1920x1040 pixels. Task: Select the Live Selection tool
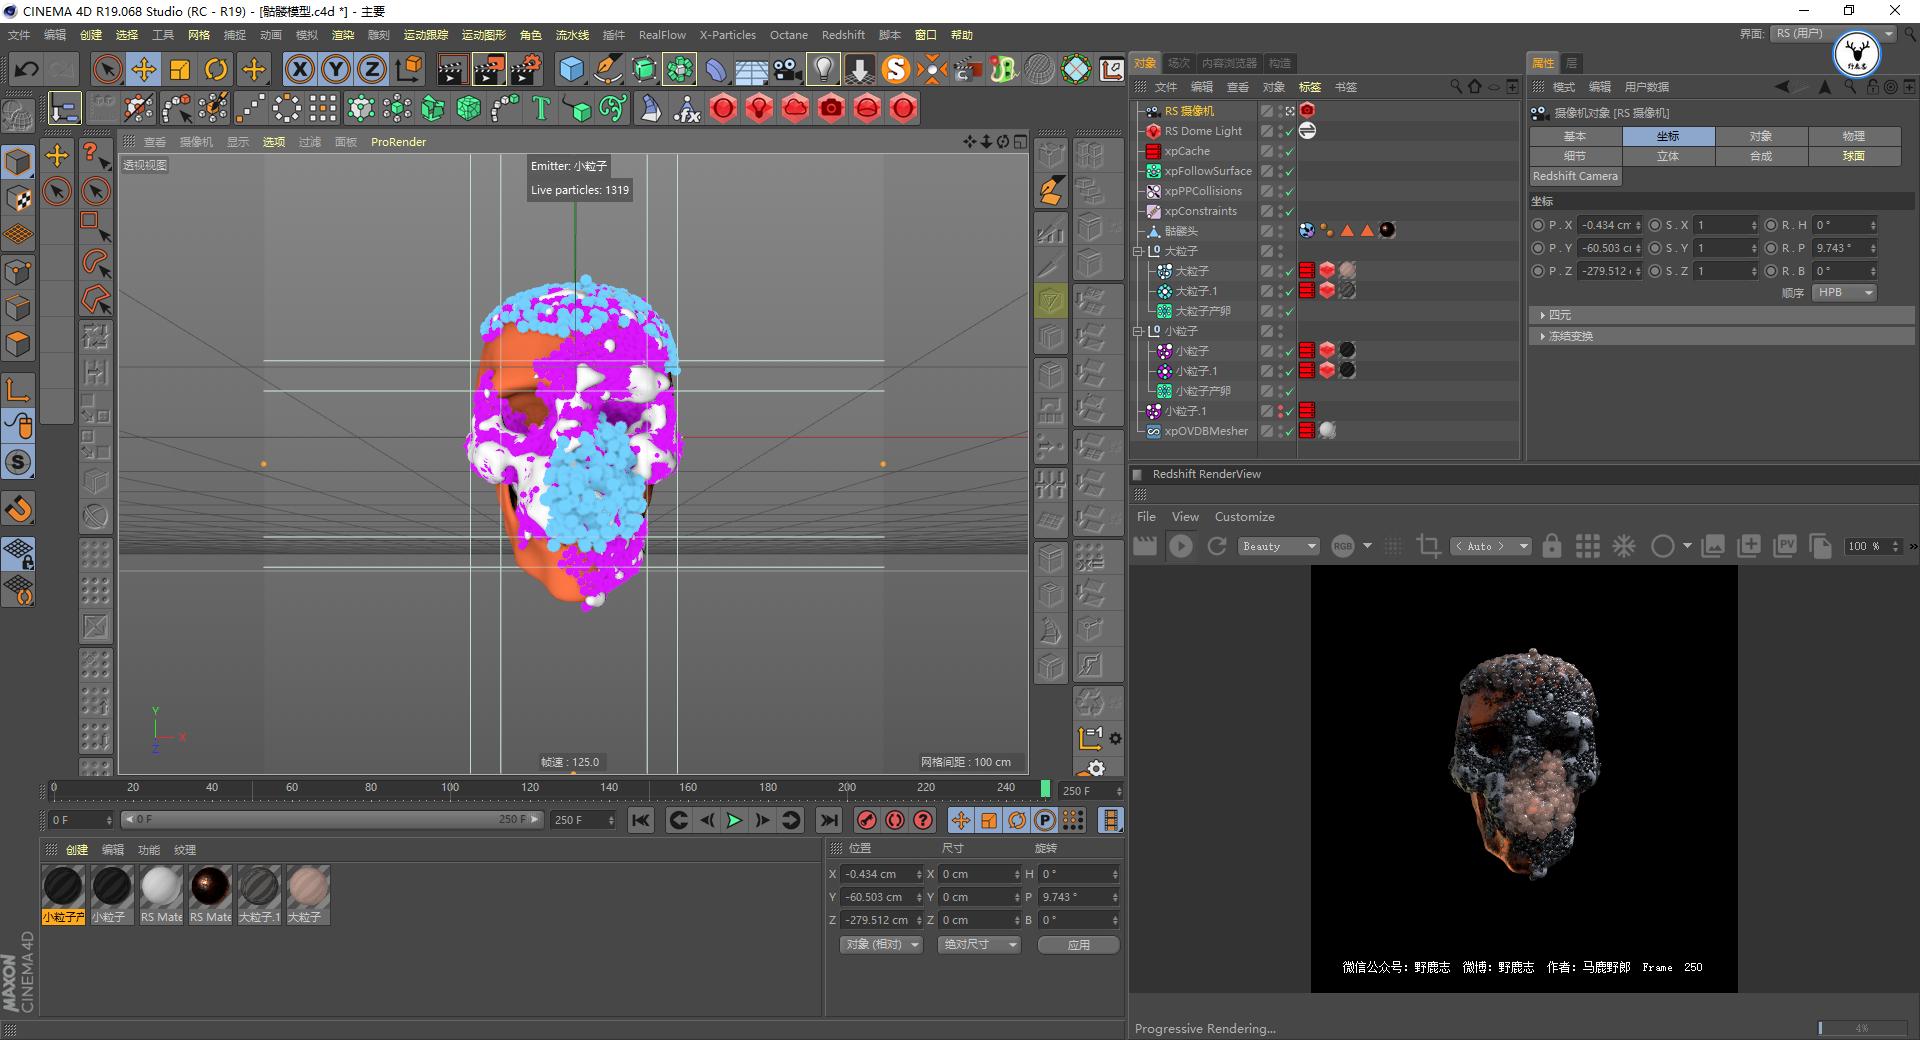[107, 68]
